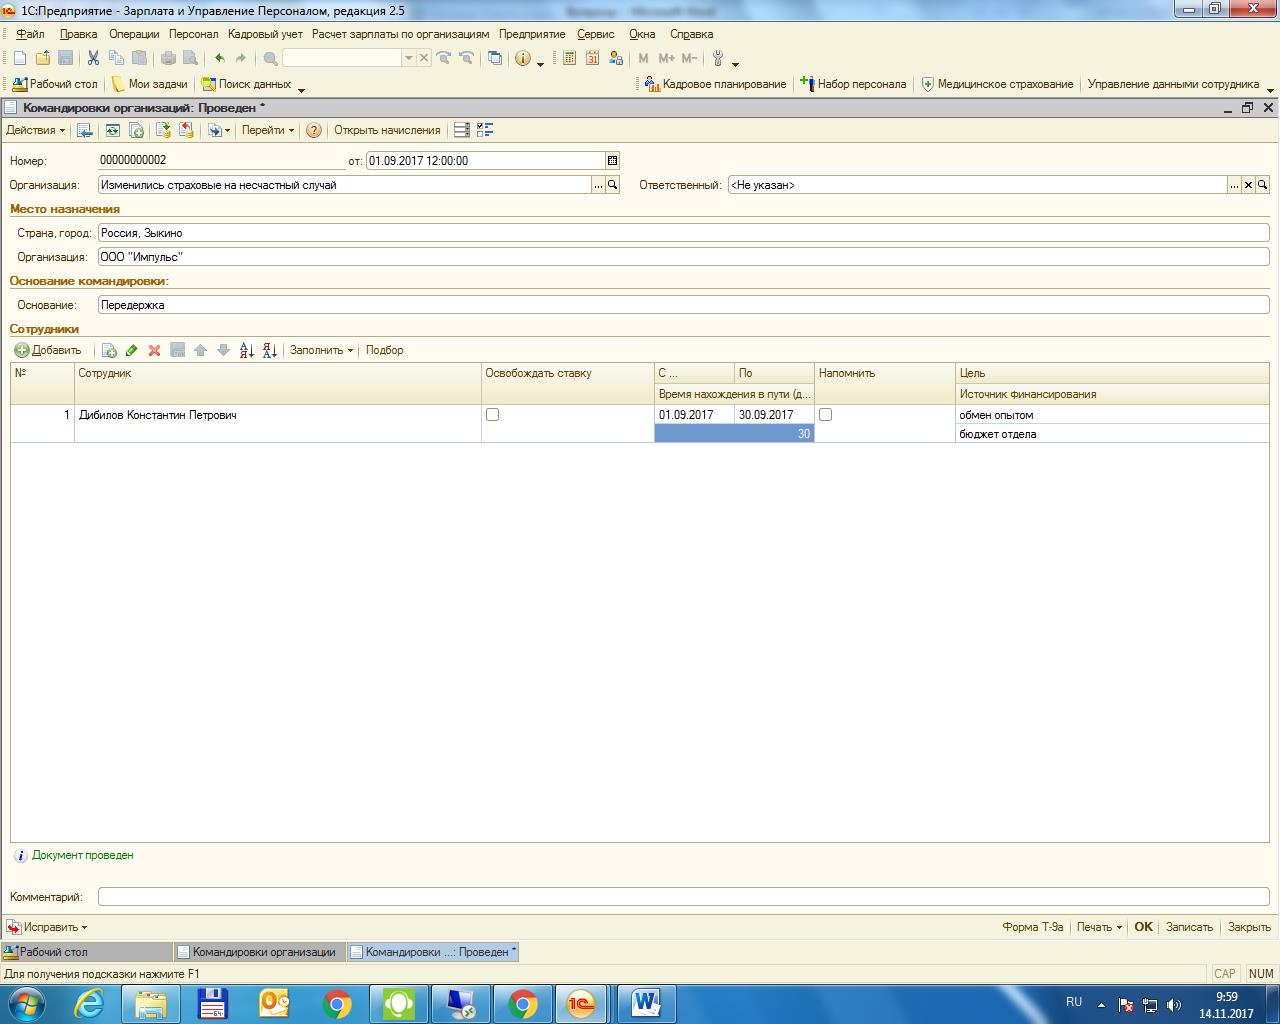The height and width of the screenshot is (1024, 1280).
Task: Click the magnifier search icon in main toolbar
Action: (x=270, y=59)
